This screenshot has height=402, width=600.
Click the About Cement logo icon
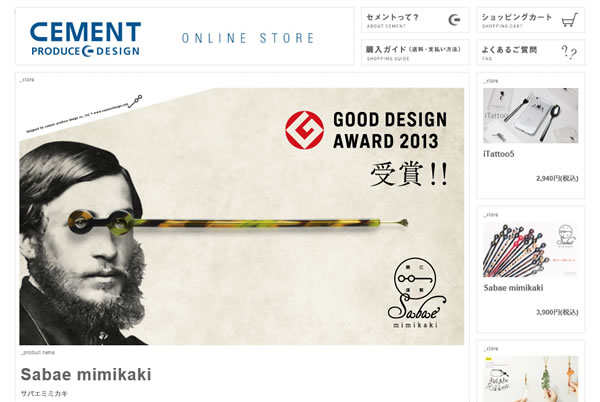pyautogui.click(x=454, y=20)
